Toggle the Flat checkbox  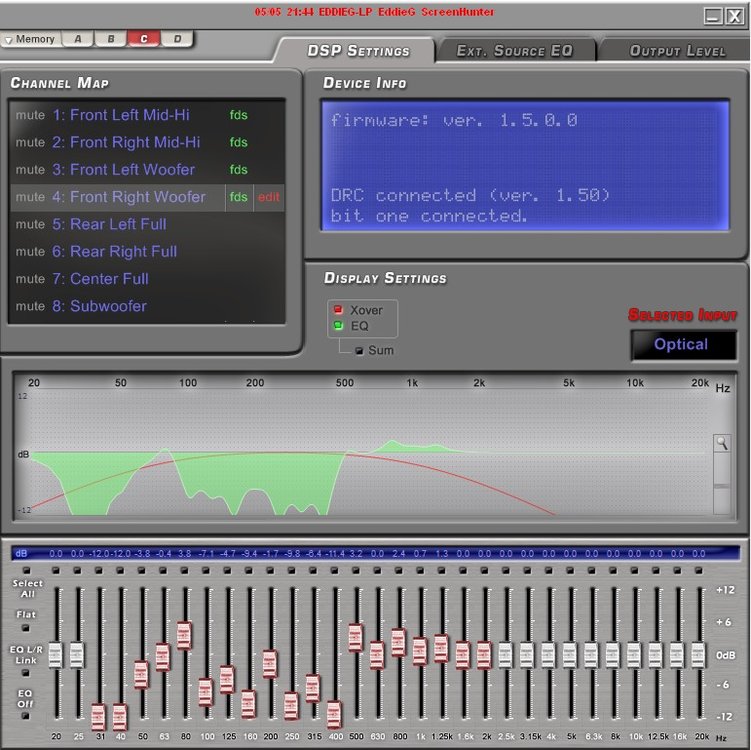click(26, 628)
